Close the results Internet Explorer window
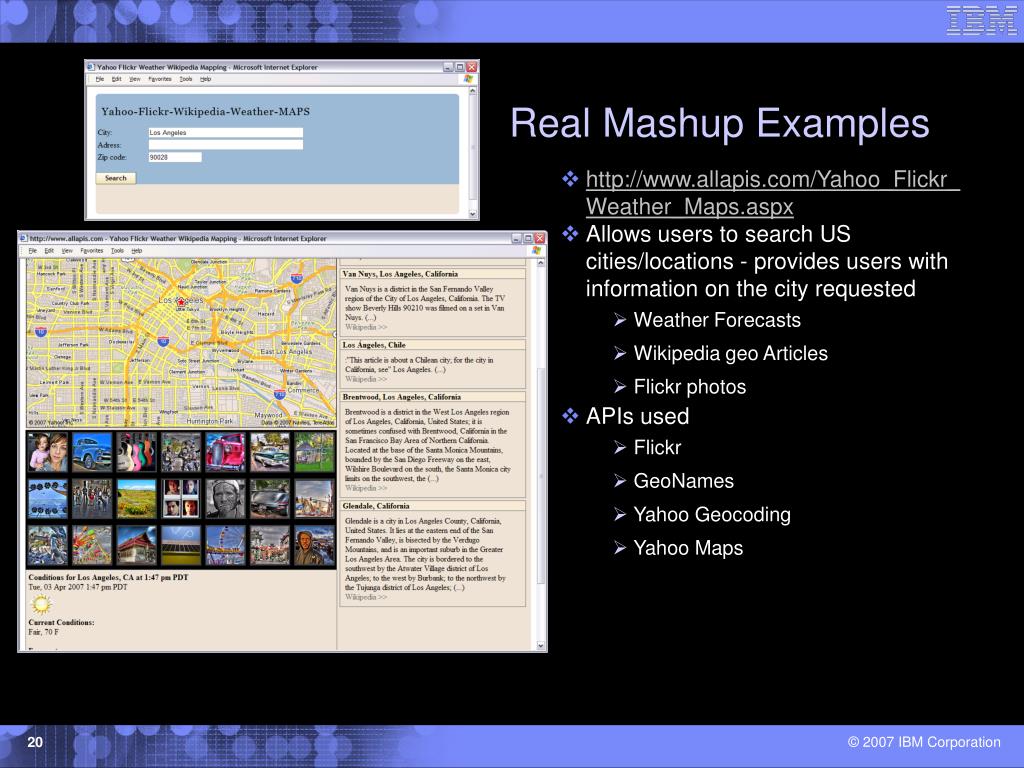 pyautogui.click(x=540, y=238)
